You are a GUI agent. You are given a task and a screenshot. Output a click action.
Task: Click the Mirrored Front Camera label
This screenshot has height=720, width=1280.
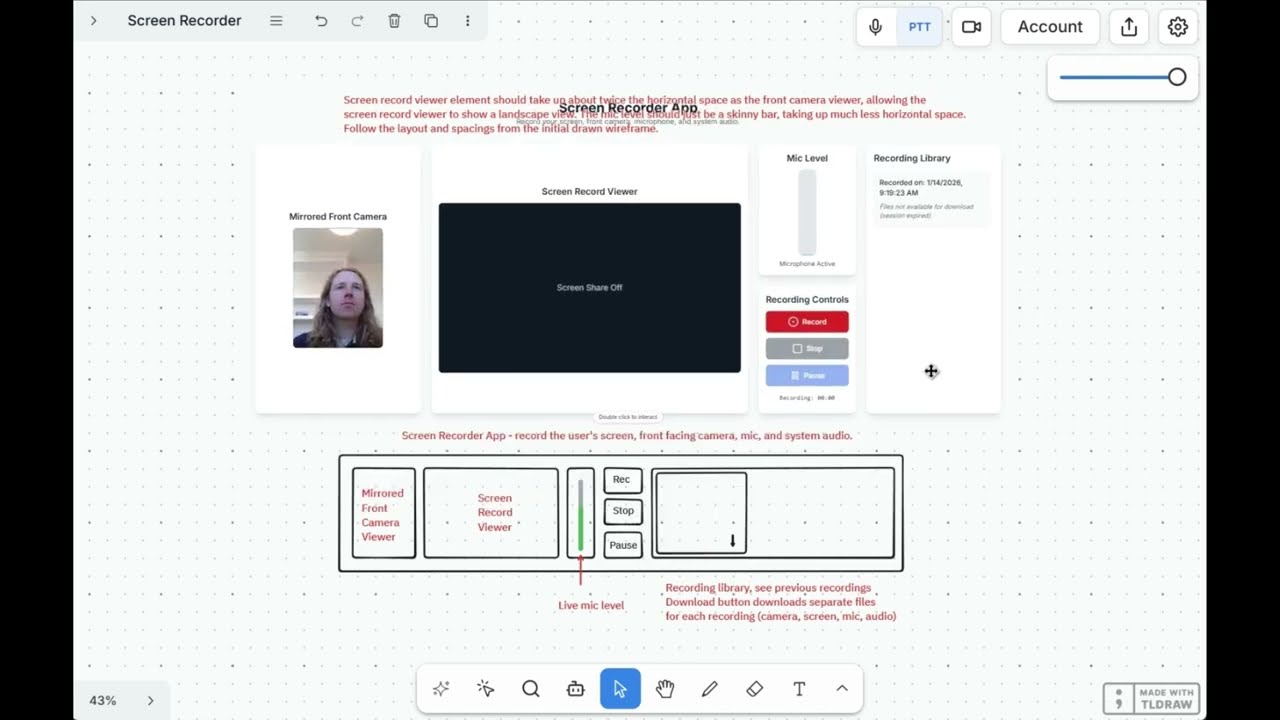click(x=338, y=217)
